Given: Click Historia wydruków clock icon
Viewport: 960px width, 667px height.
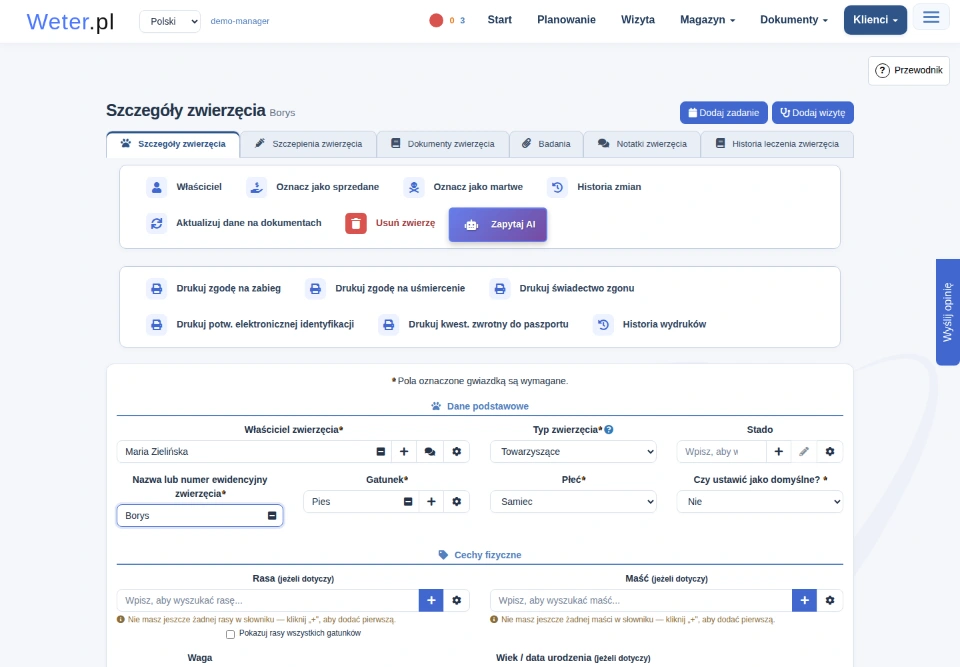Looking at the screenshot, I should coord(603,325).
